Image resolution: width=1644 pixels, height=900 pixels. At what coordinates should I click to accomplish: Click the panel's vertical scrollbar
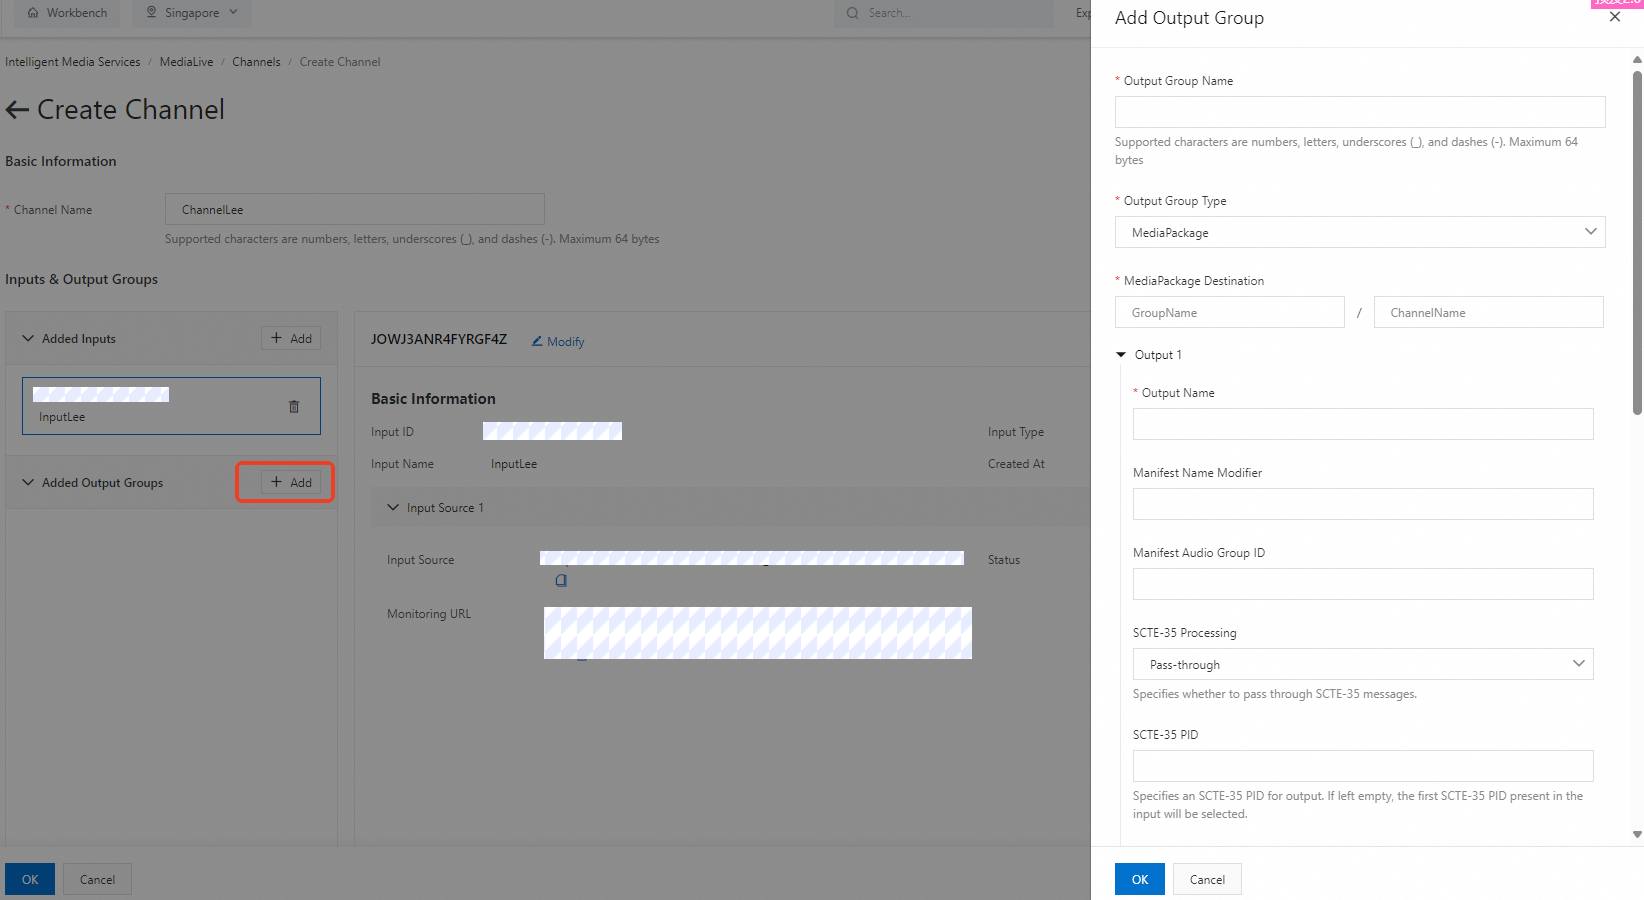[1637, 240]
